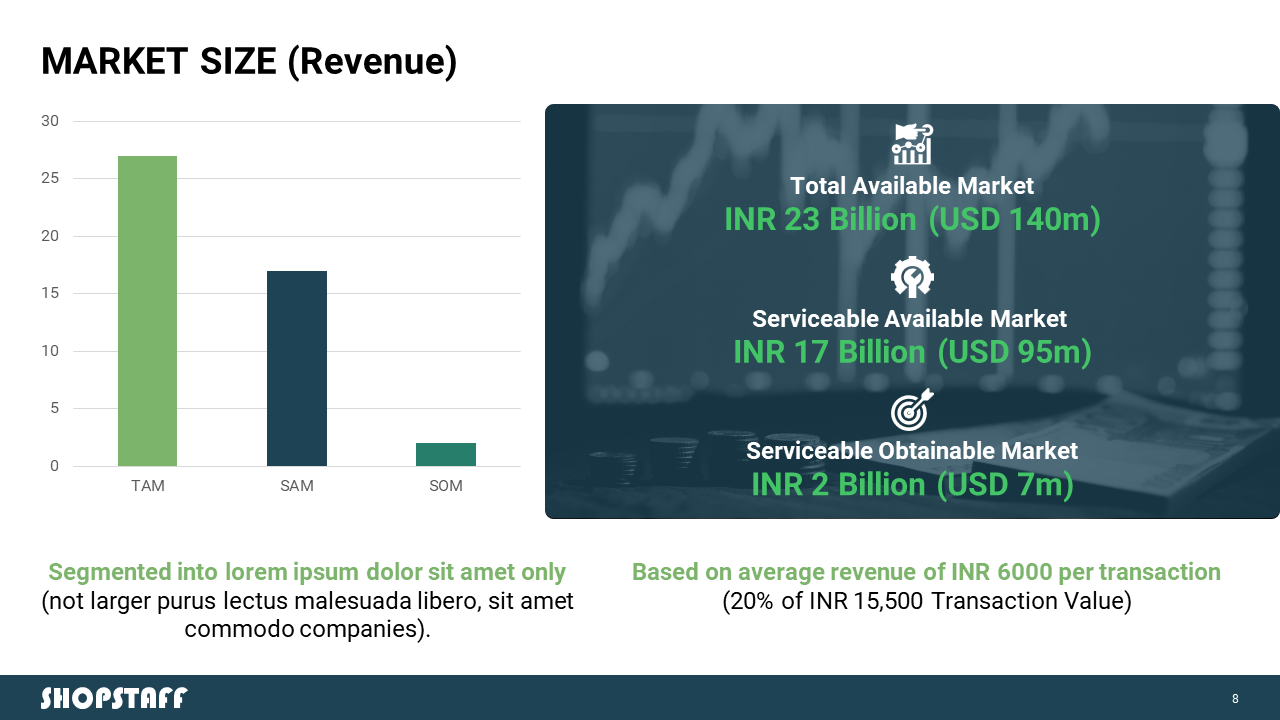Click the 'Based on average revenue' green line
1280x720 pixels.
926,572
